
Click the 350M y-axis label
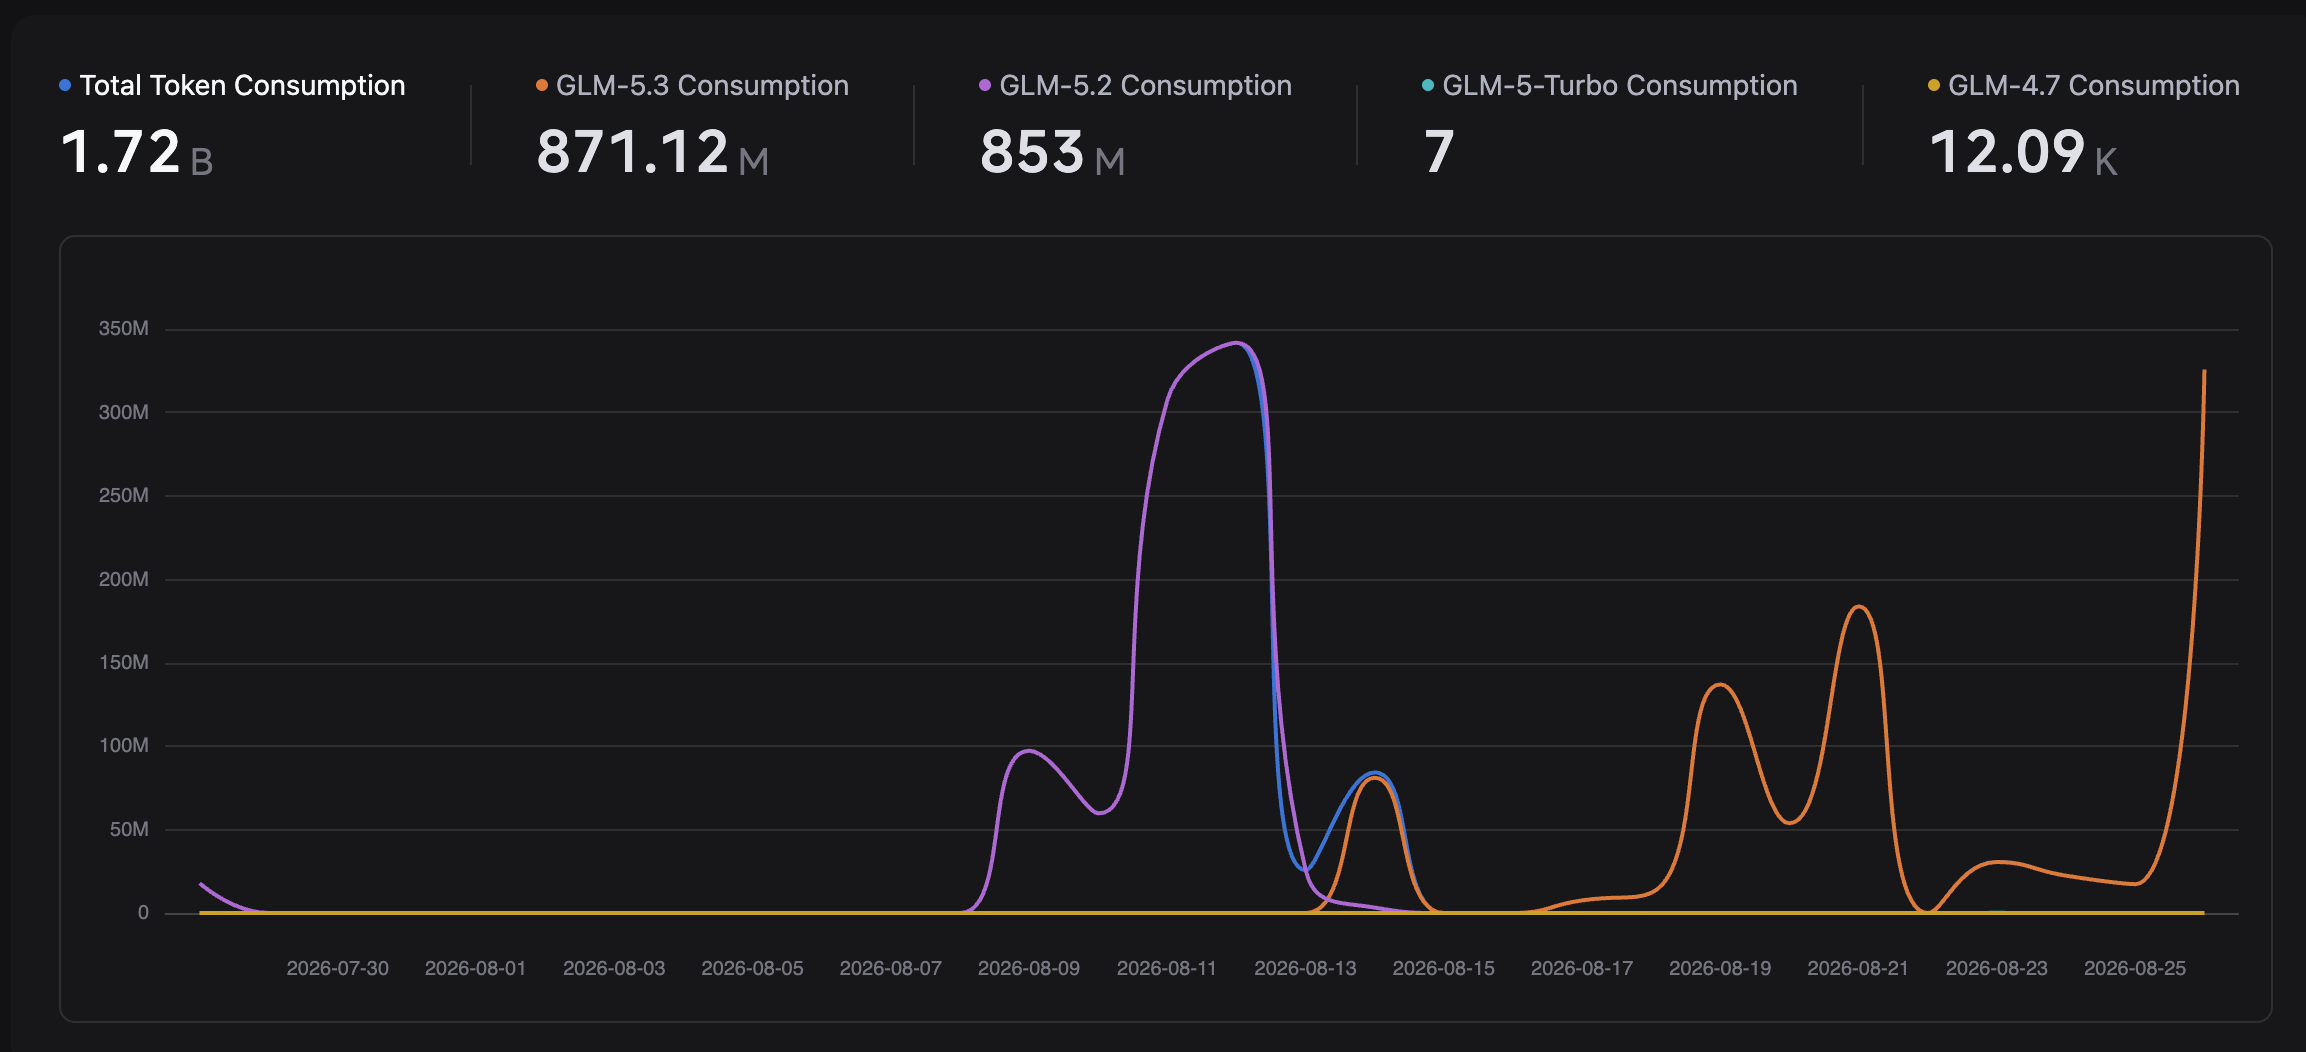coord(124,329)
